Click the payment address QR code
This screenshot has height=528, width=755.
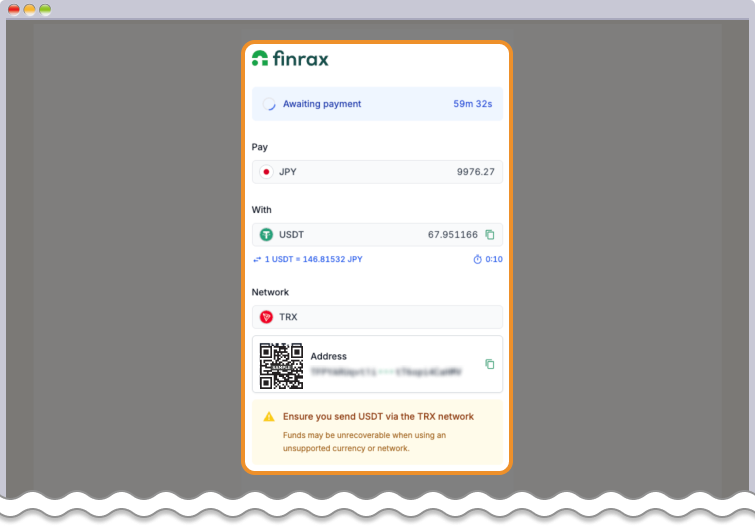281,365
